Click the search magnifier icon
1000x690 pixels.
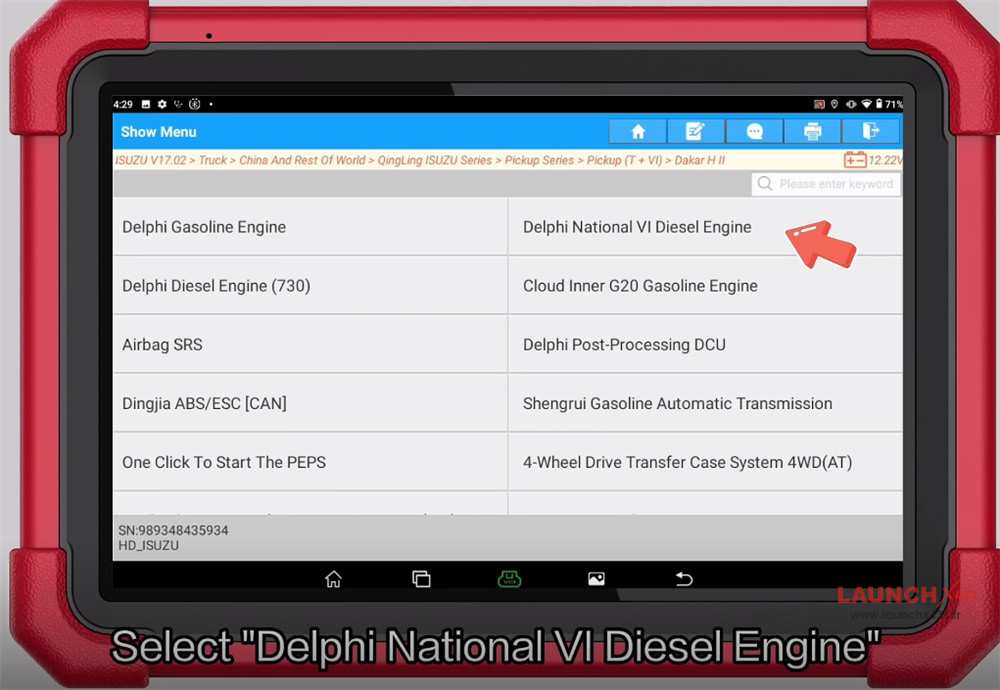click(765, 184)
